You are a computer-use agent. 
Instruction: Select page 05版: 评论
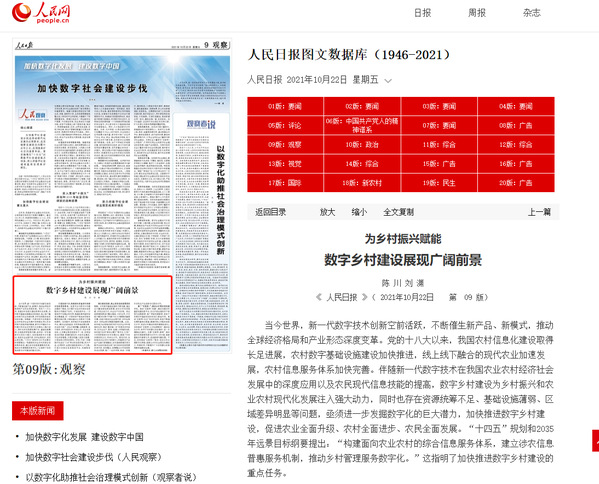[x=285, y=125]
